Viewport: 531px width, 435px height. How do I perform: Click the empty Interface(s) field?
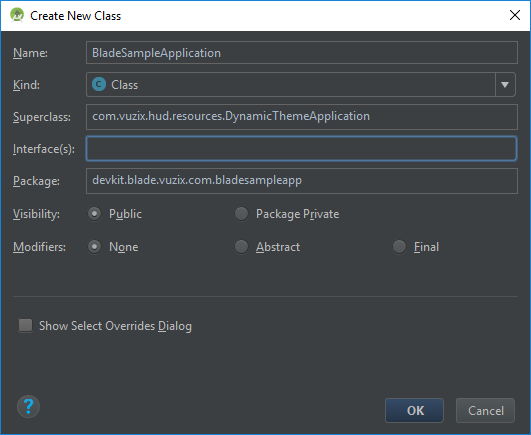pos(301,149)
